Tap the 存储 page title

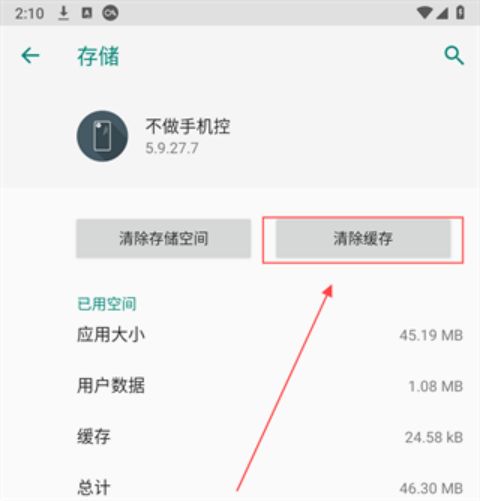pos(98,56)
